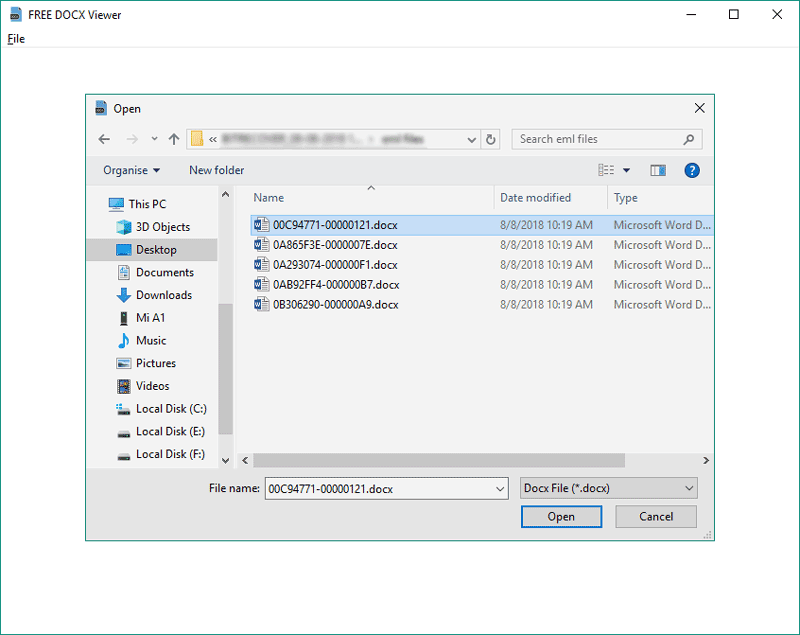The image size is (800, 635).
Task: Click the 3D Objects cube icon
Action: click(x=123, y=227)
